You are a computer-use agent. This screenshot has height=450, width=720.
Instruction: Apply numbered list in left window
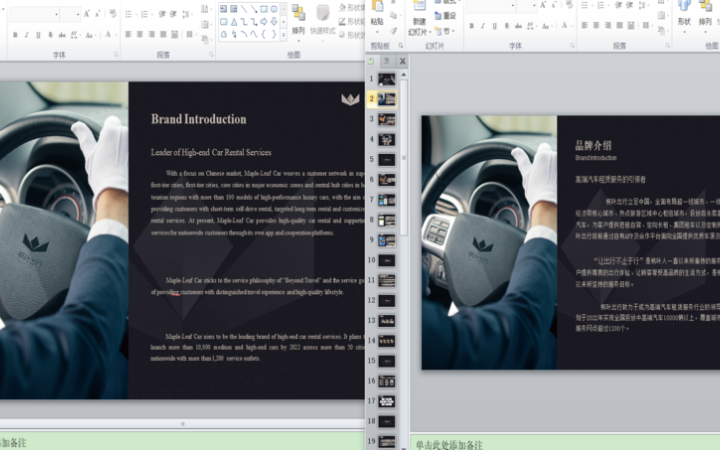pyautogui.click(x=145, y=14)
